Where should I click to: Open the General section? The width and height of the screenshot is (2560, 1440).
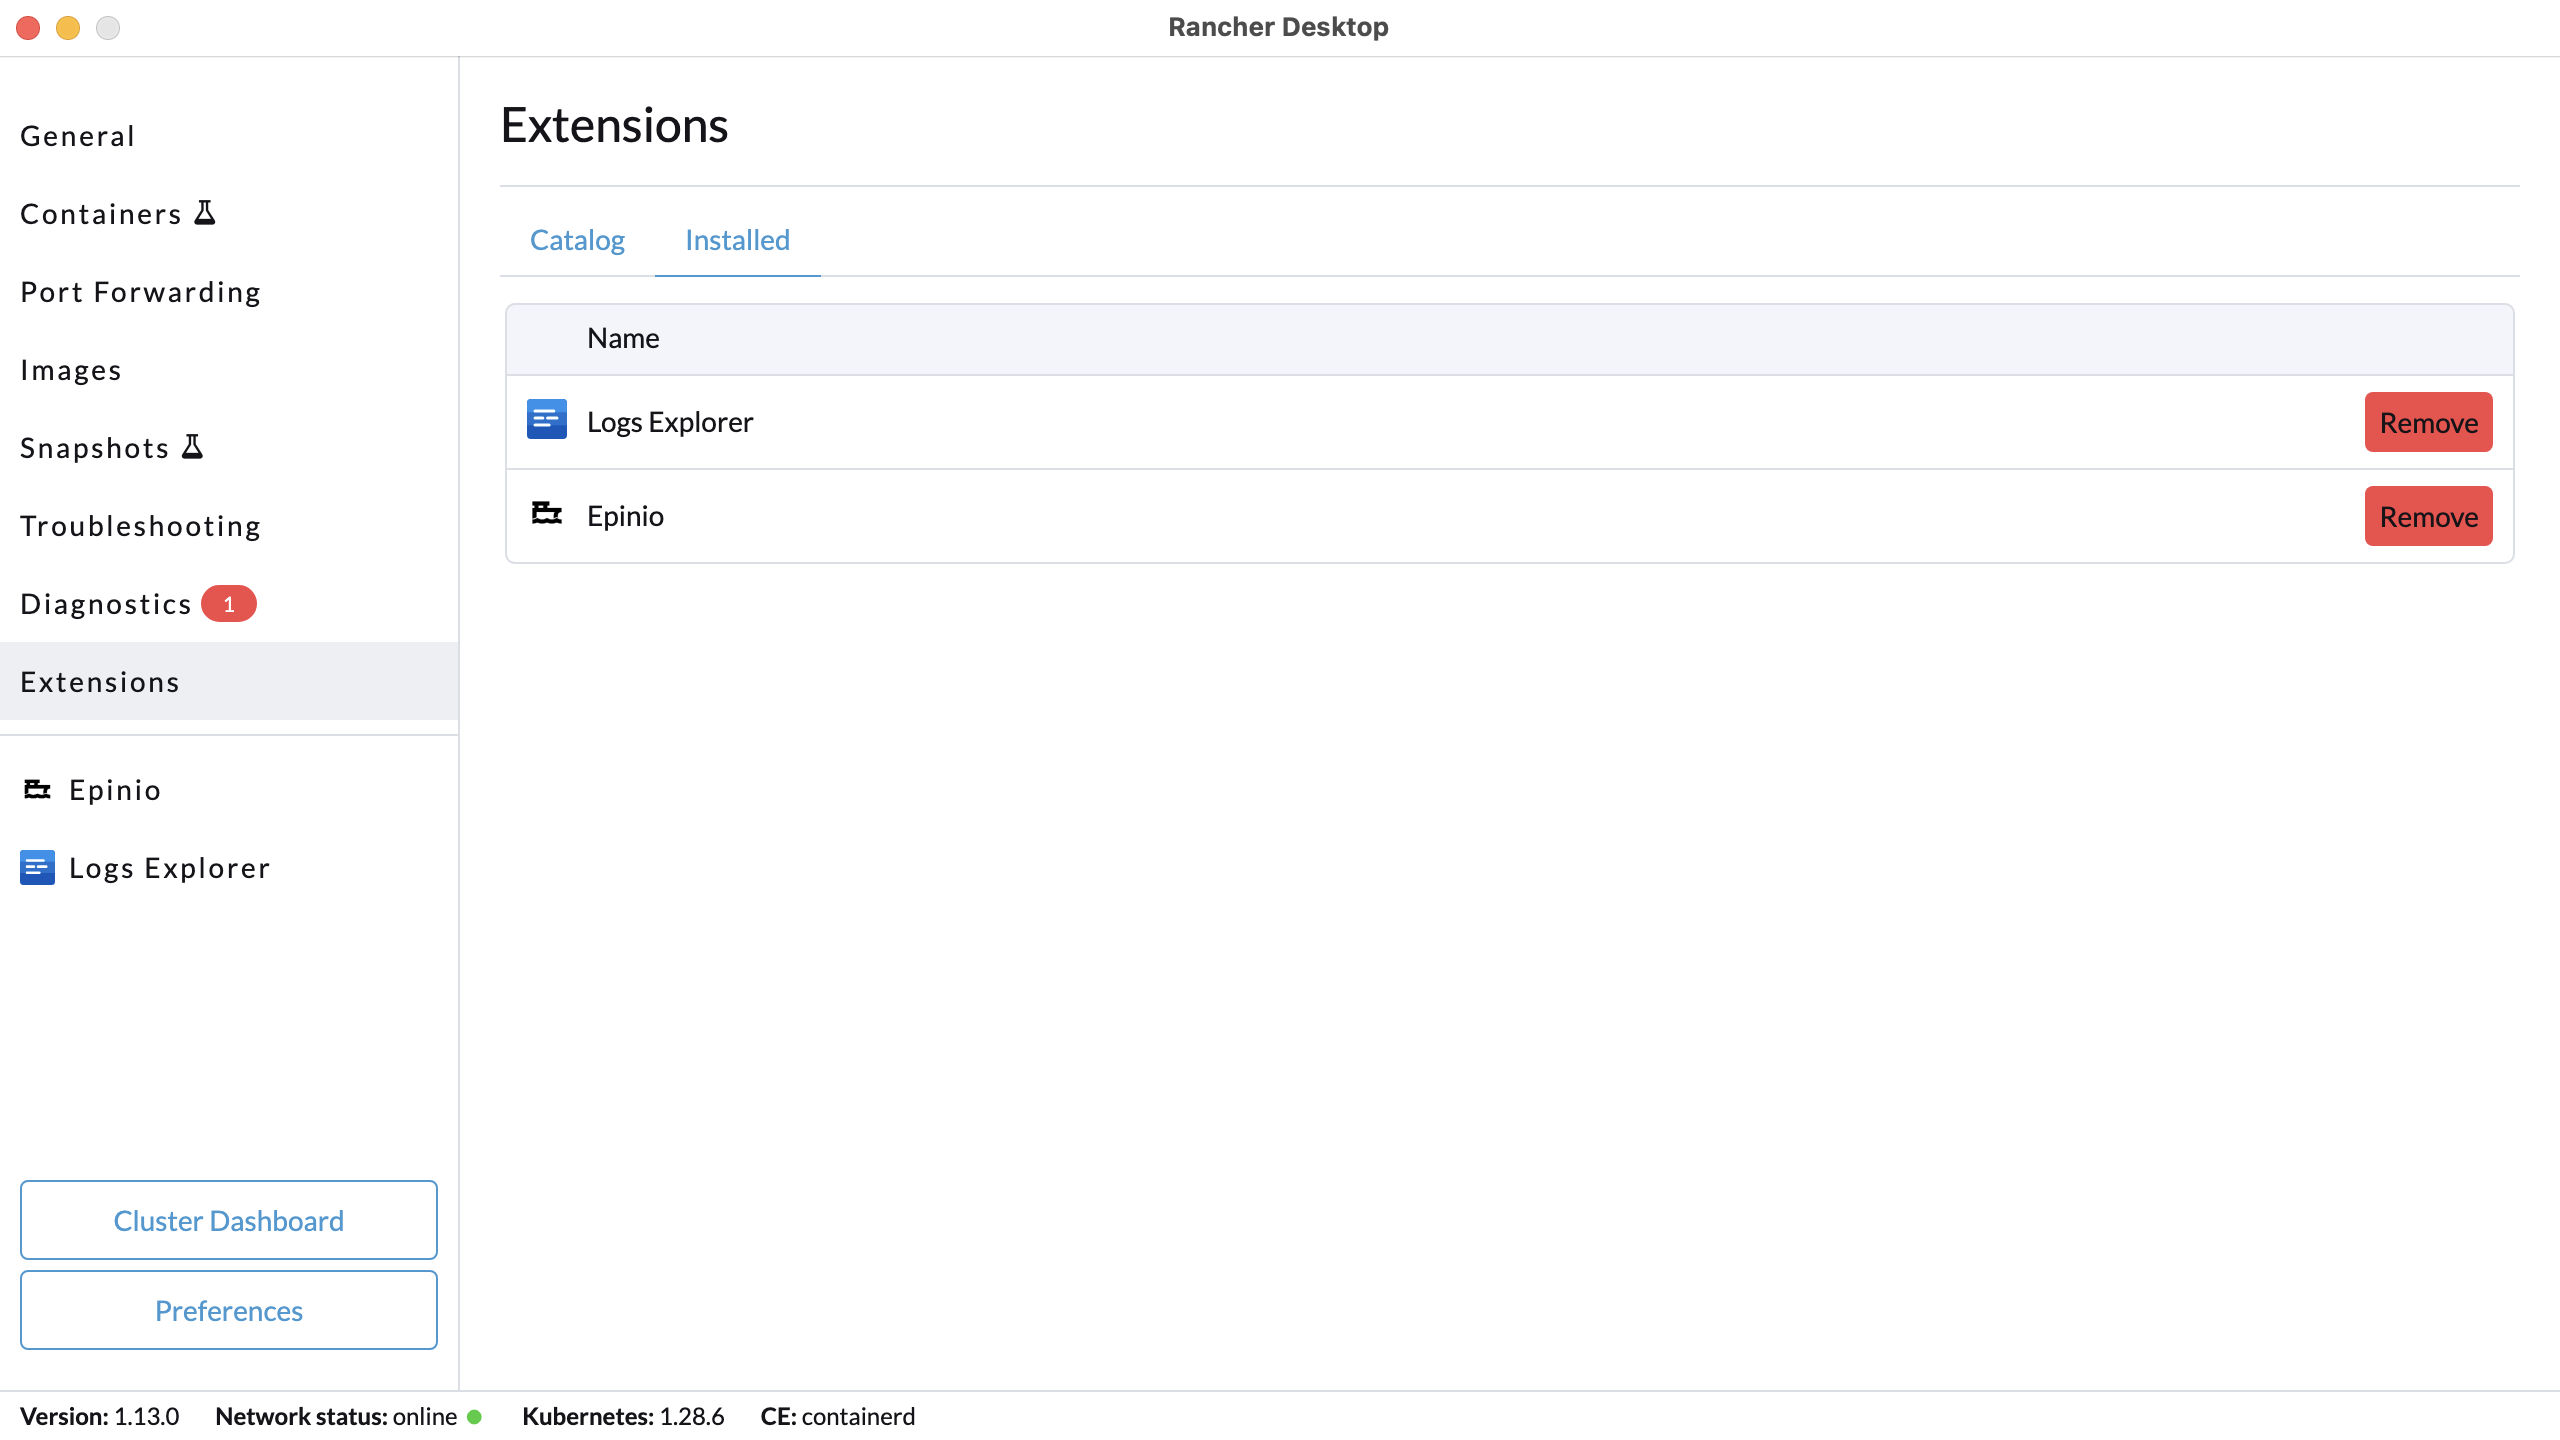[x=229, y=136]
